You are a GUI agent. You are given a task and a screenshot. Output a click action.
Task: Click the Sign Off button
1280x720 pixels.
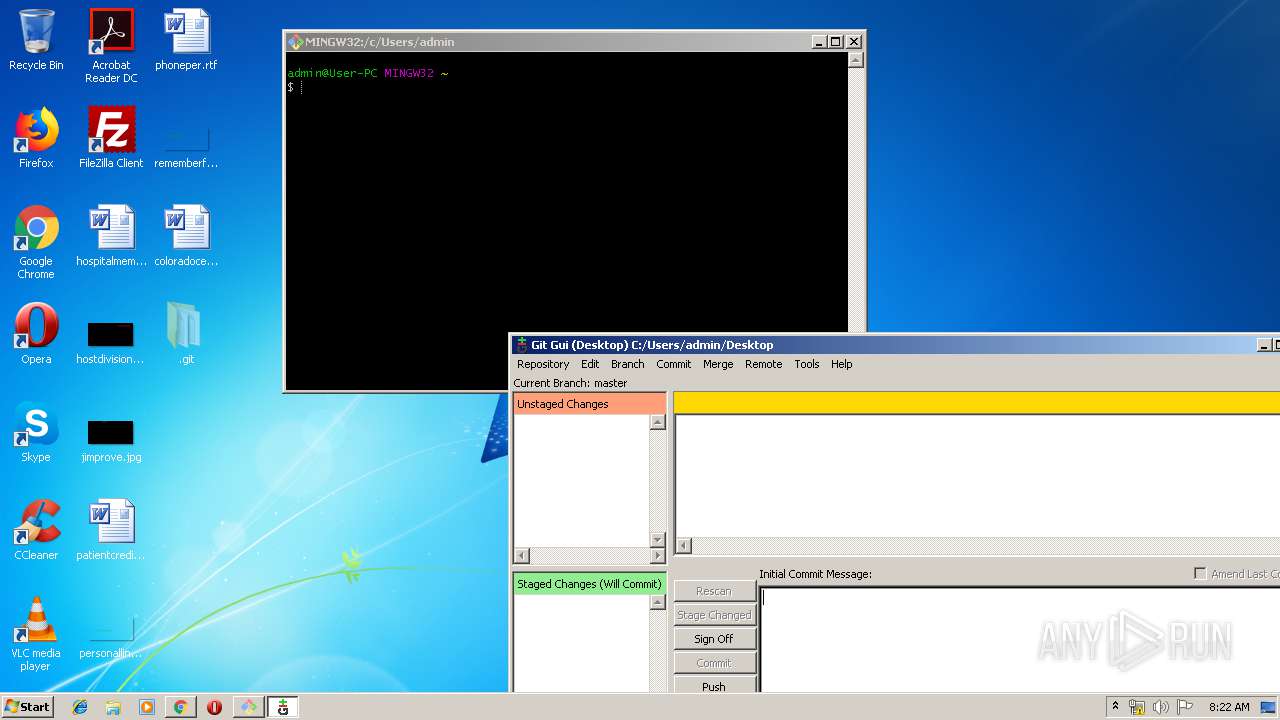pos(714,639)
